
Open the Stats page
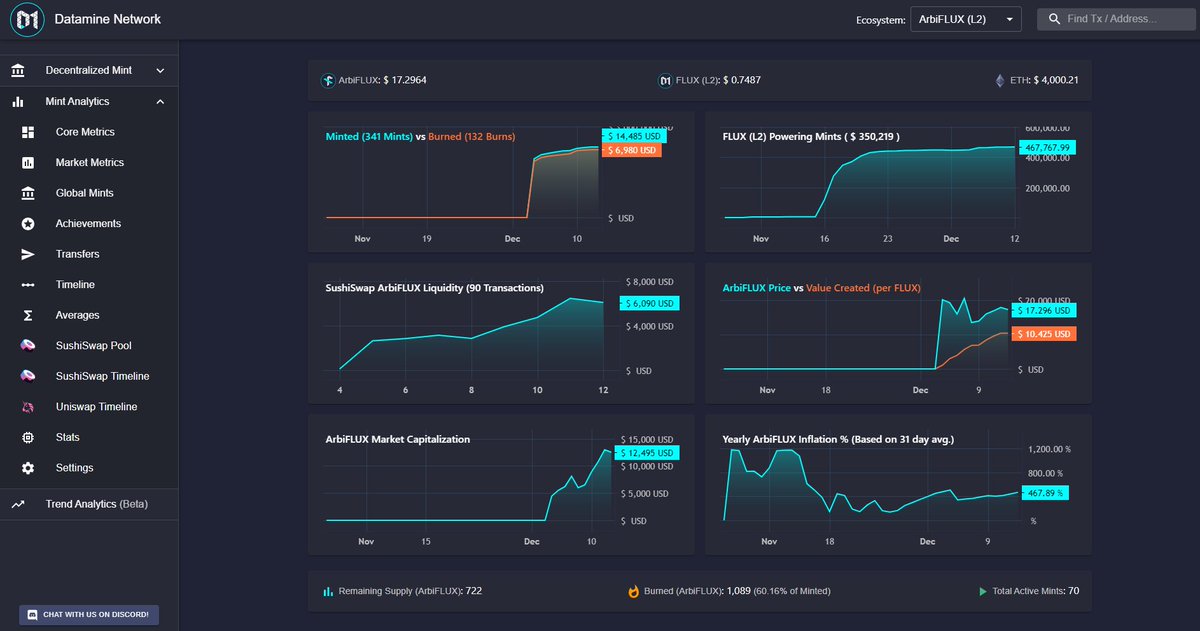point(68,437)
